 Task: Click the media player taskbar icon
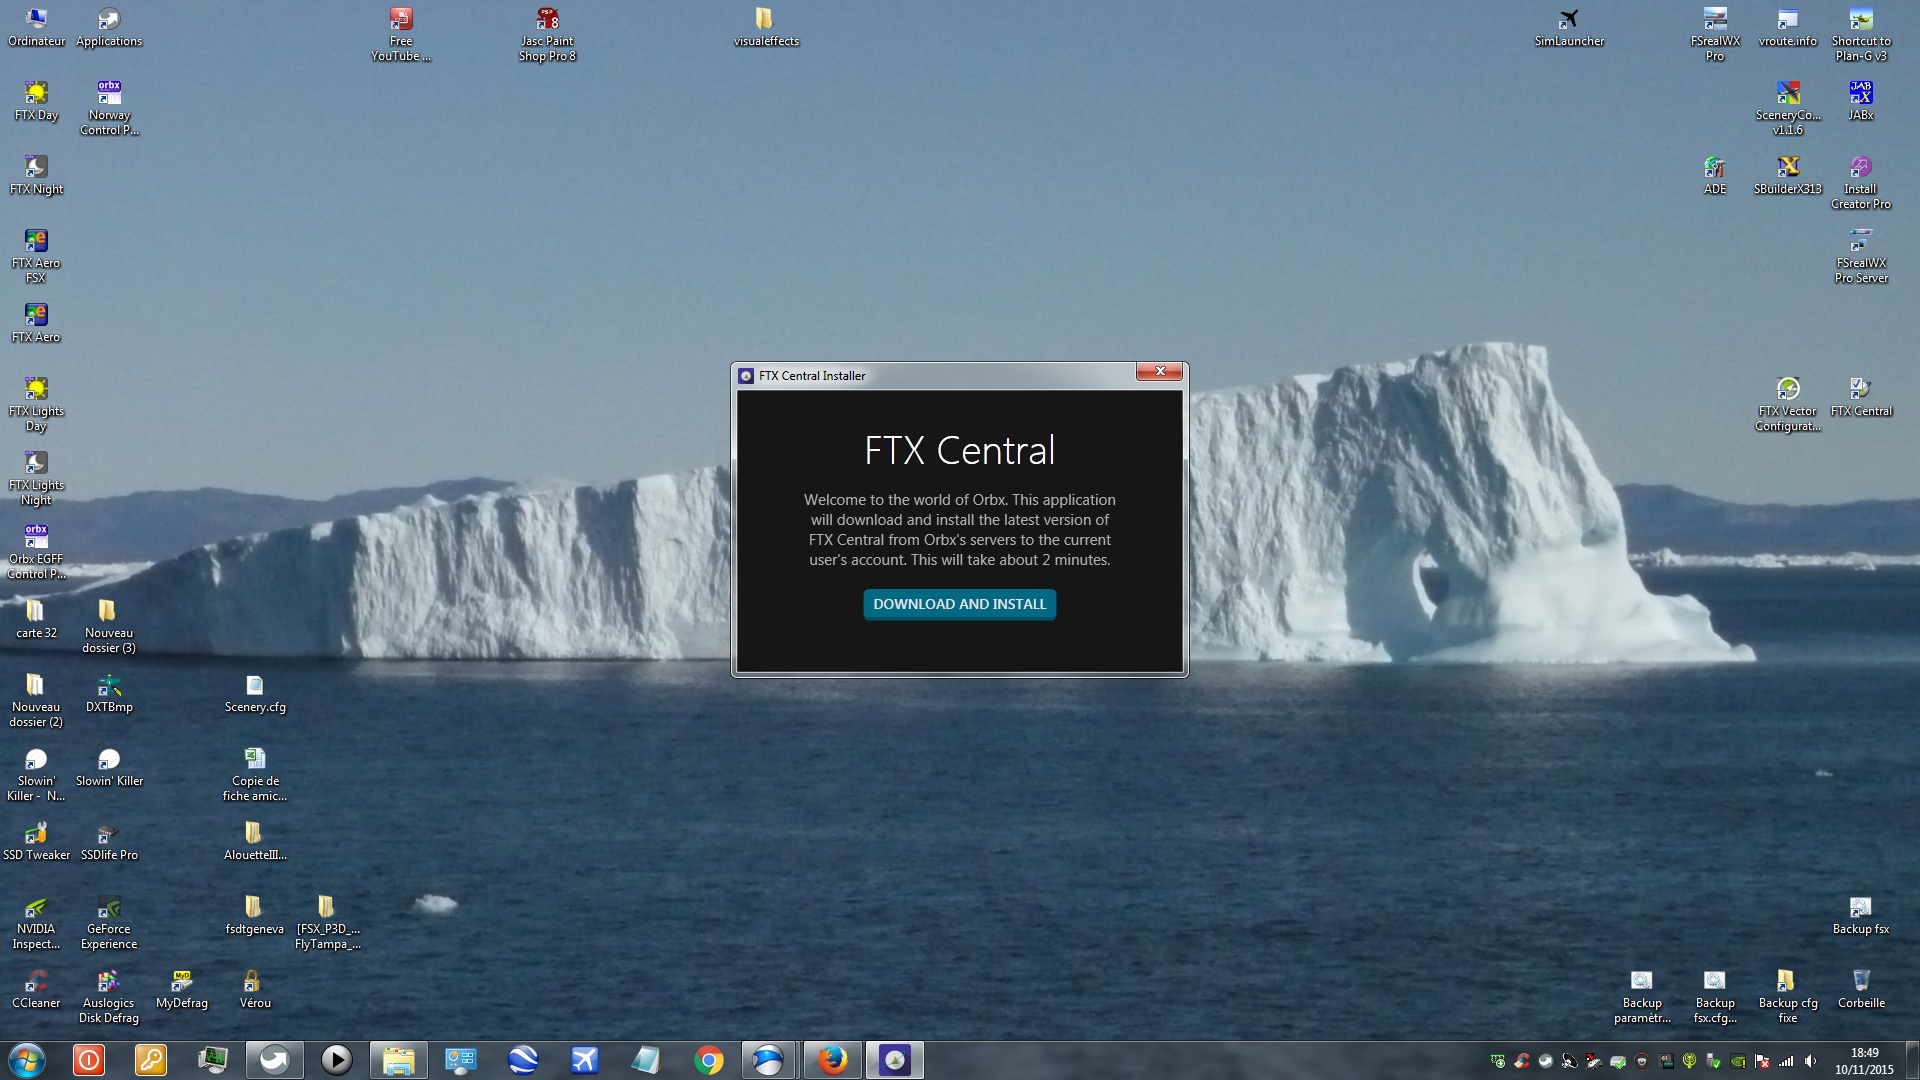click(x=336, y=1060)
